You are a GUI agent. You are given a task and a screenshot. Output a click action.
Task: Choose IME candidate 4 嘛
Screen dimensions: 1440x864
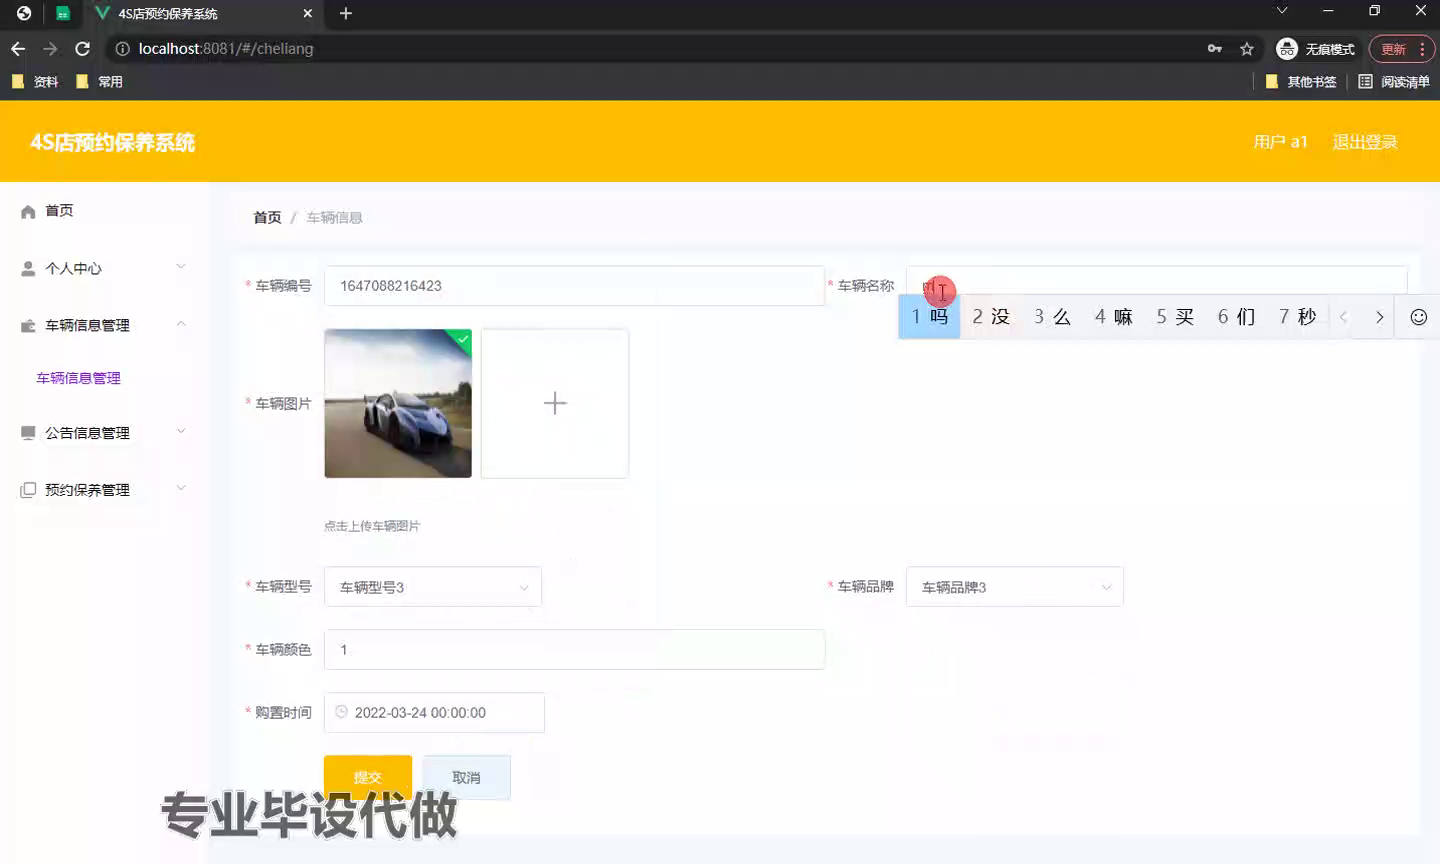point(1113,317)
